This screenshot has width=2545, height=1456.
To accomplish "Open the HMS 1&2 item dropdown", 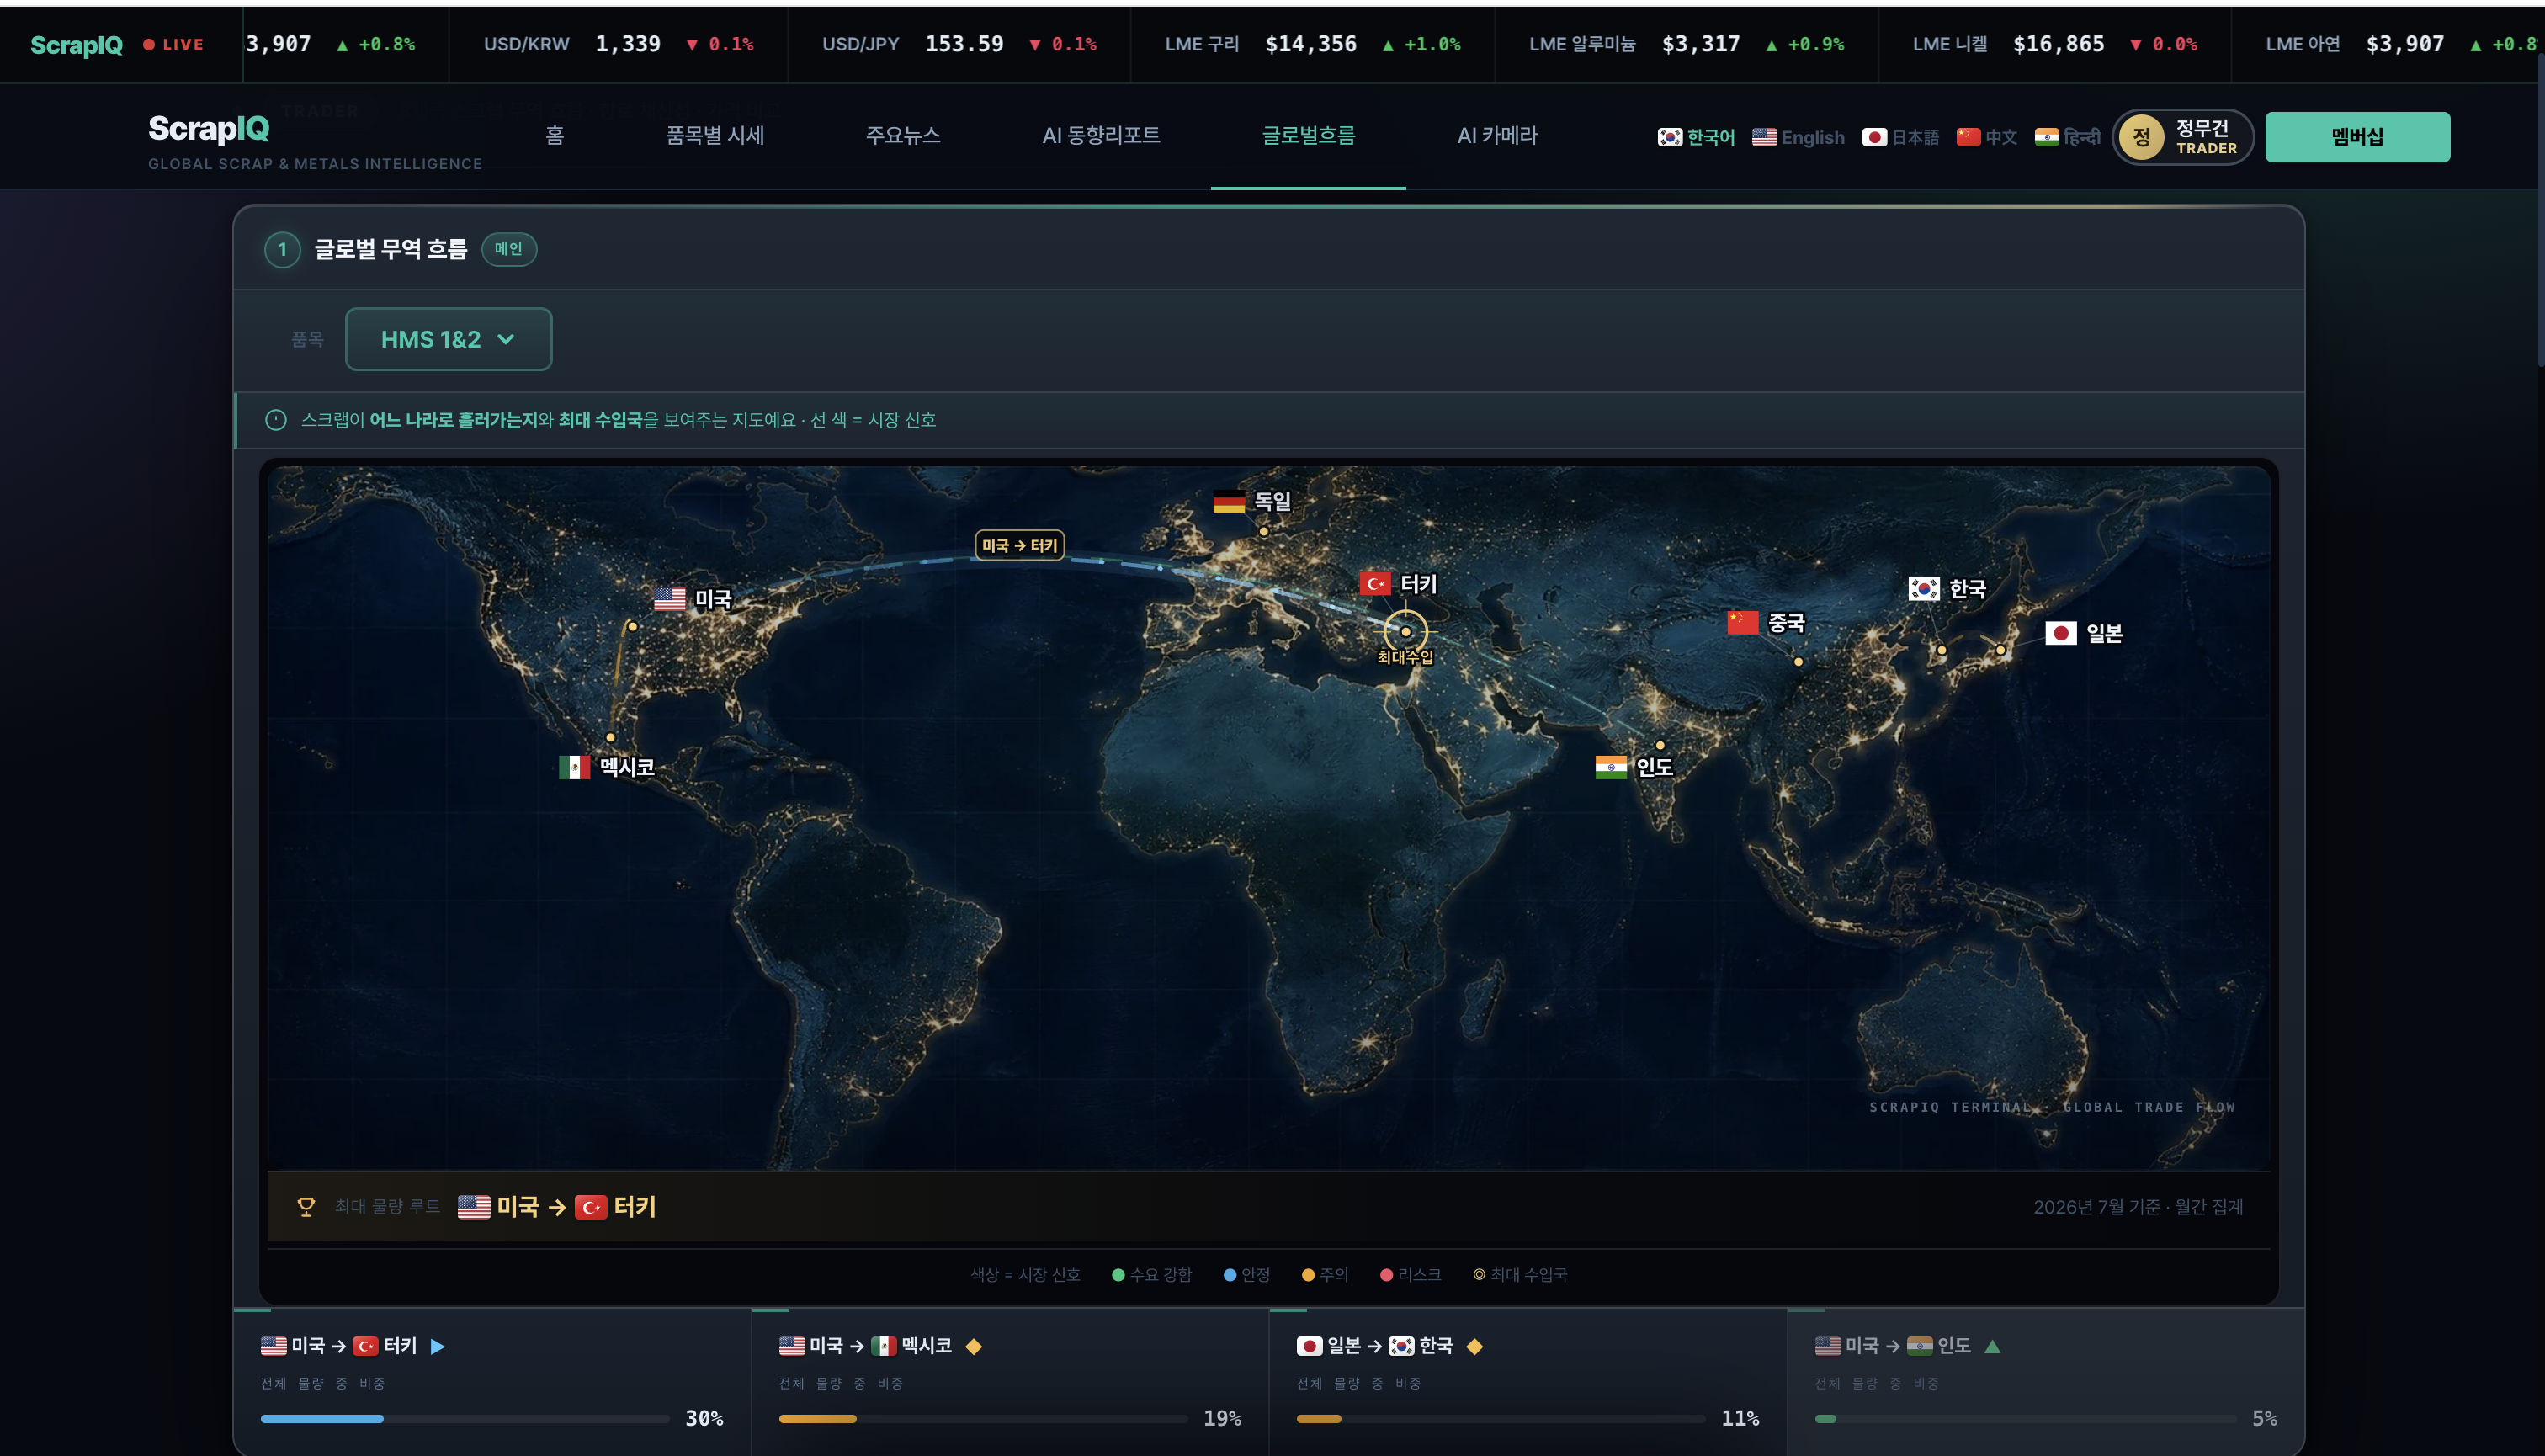I will 448,339.
